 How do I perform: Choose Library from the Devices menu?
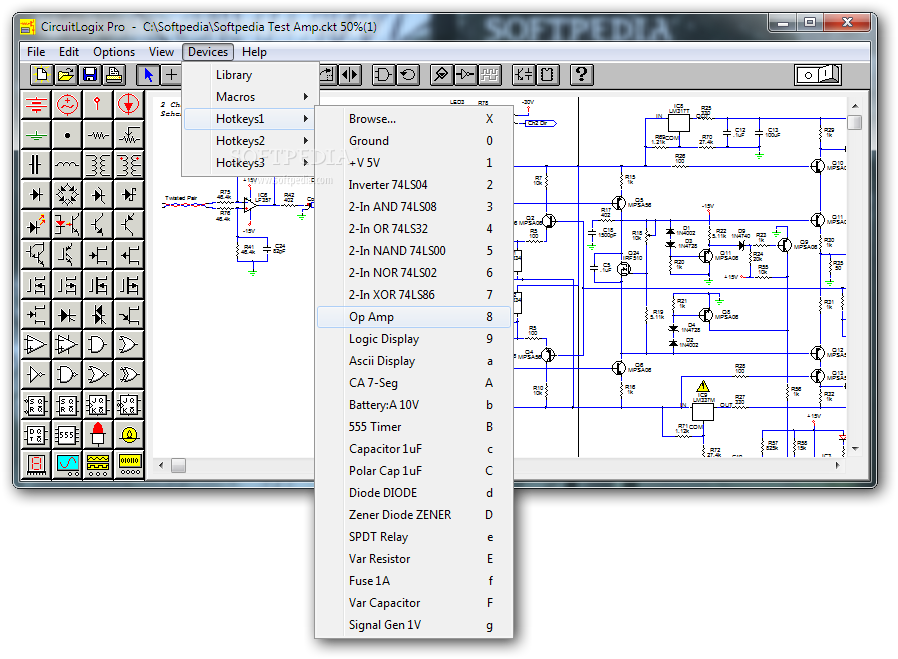click(x=250, y=75)
